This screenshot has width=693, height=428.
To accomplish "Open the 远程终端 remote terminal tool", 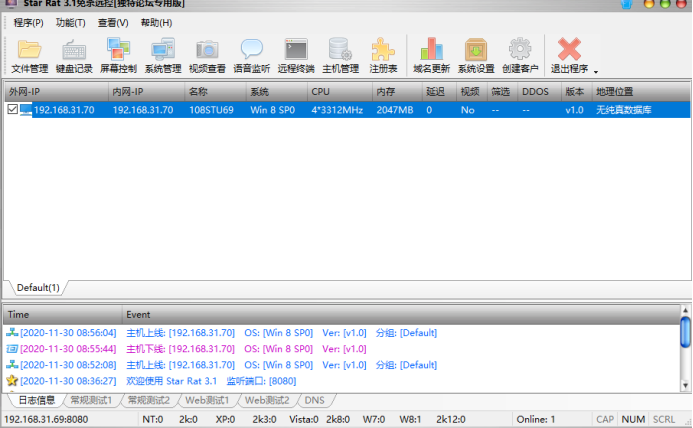I will tap(296, 56).
